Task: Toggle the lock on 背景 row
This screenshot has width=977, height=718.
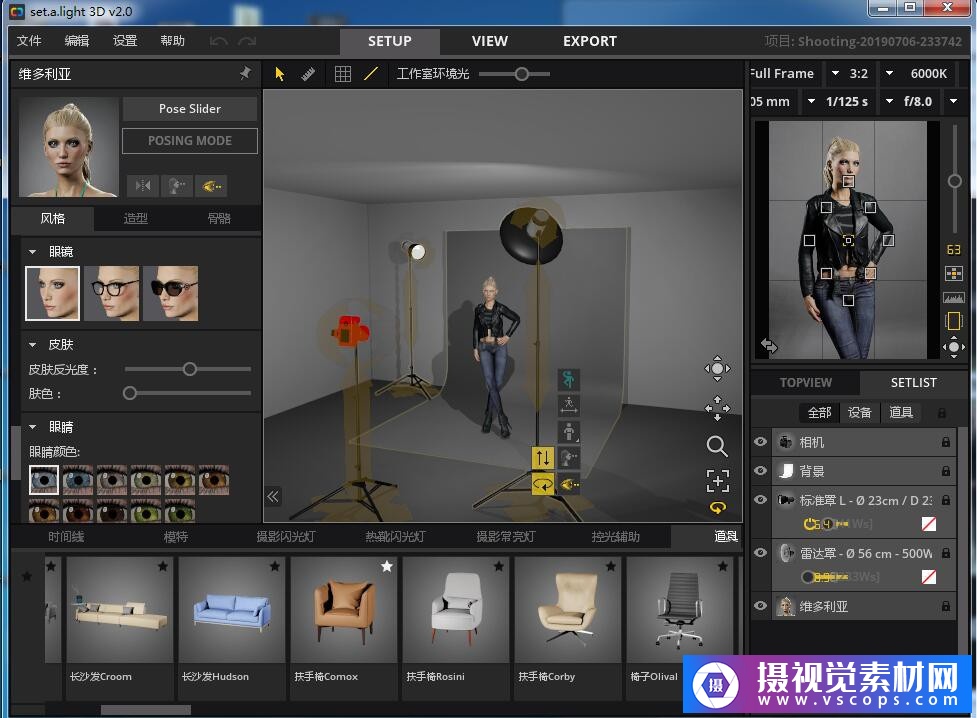Action: (x=946, y=471)
